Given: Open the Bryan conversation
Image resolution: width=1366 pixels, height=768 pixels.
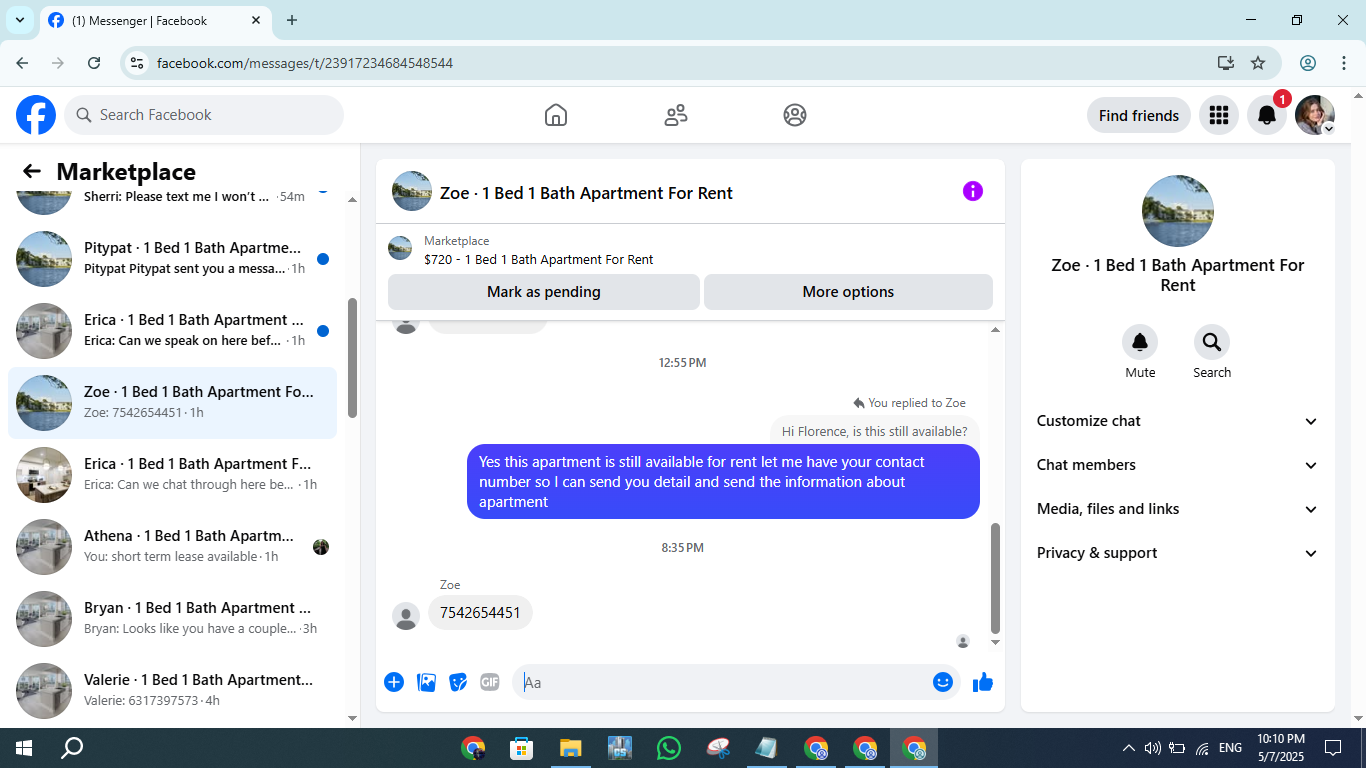Looking at the screenshot, I should tap(172, 619).
